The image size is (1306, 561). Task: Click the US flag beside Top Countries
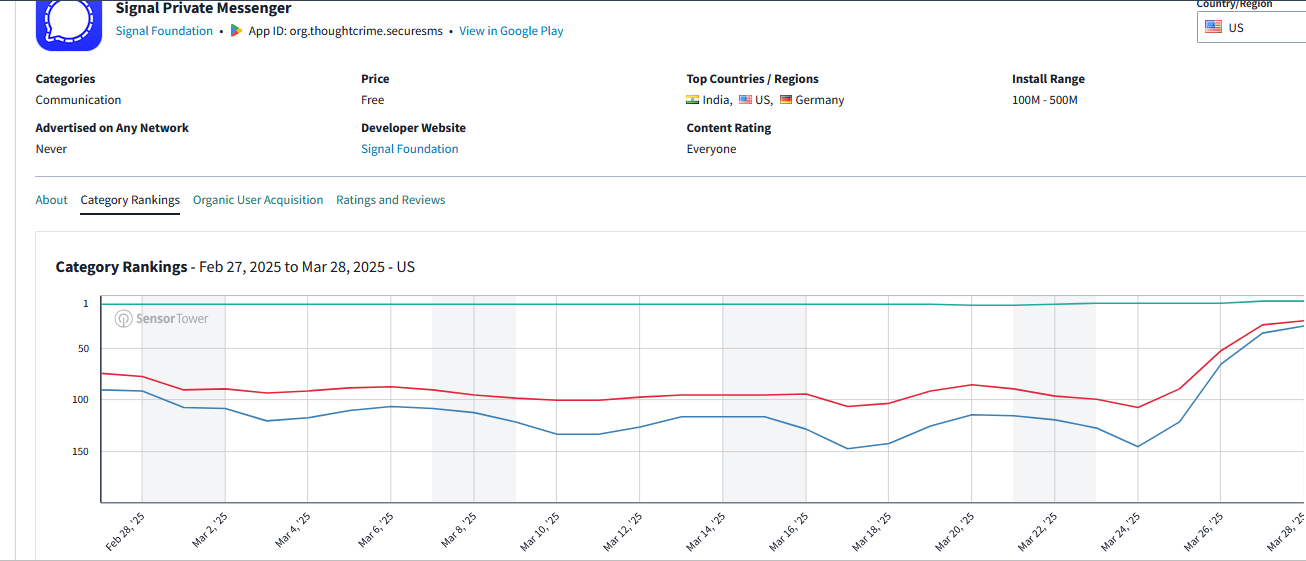[745, 100]
